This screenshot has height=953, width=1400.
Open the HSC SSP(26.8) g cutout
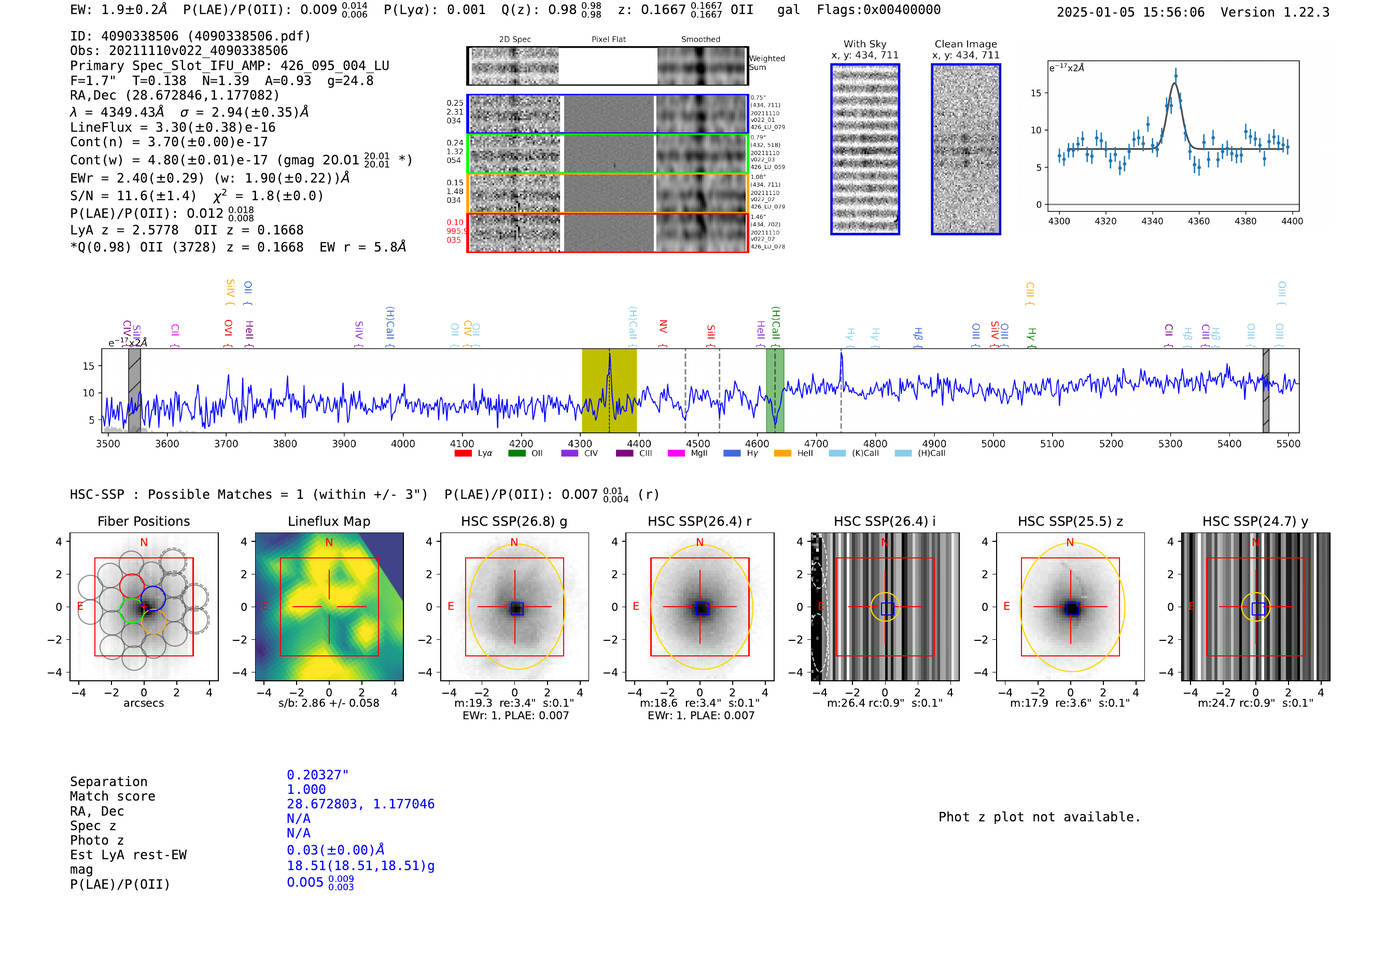tap(515, 607)
